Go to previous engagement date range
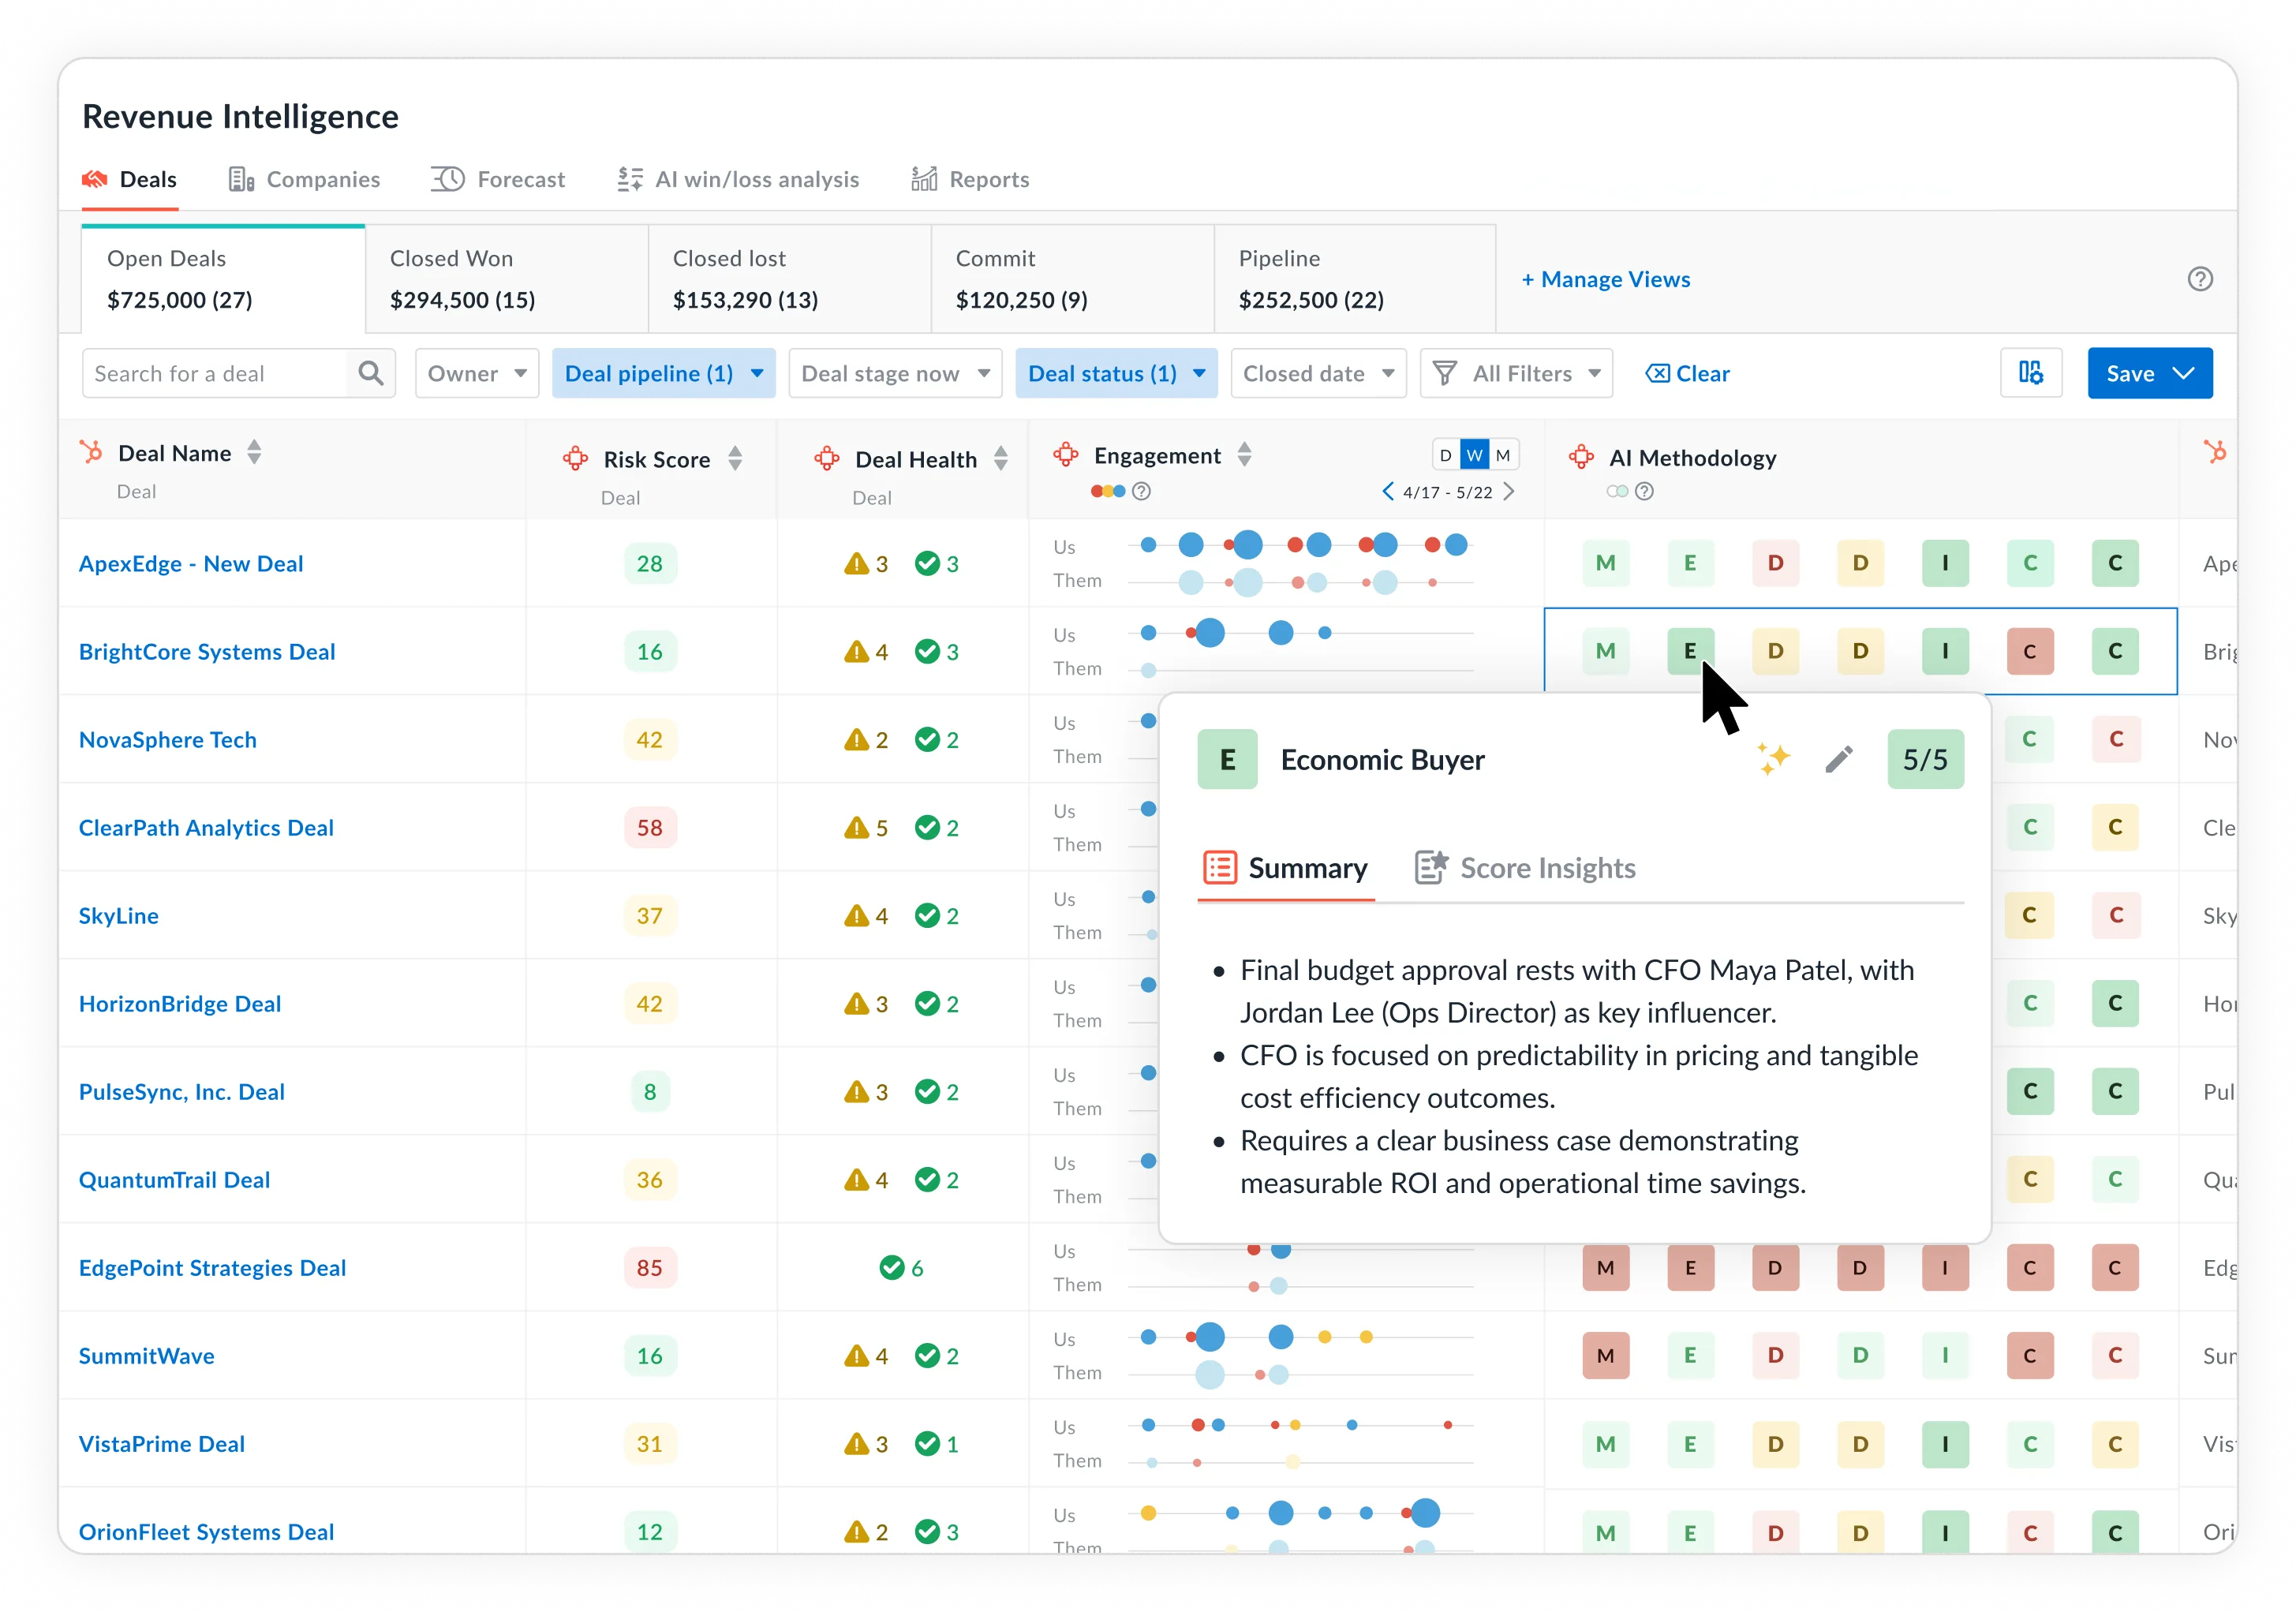This screenshot has width=2296, height=1612. 1387,491
